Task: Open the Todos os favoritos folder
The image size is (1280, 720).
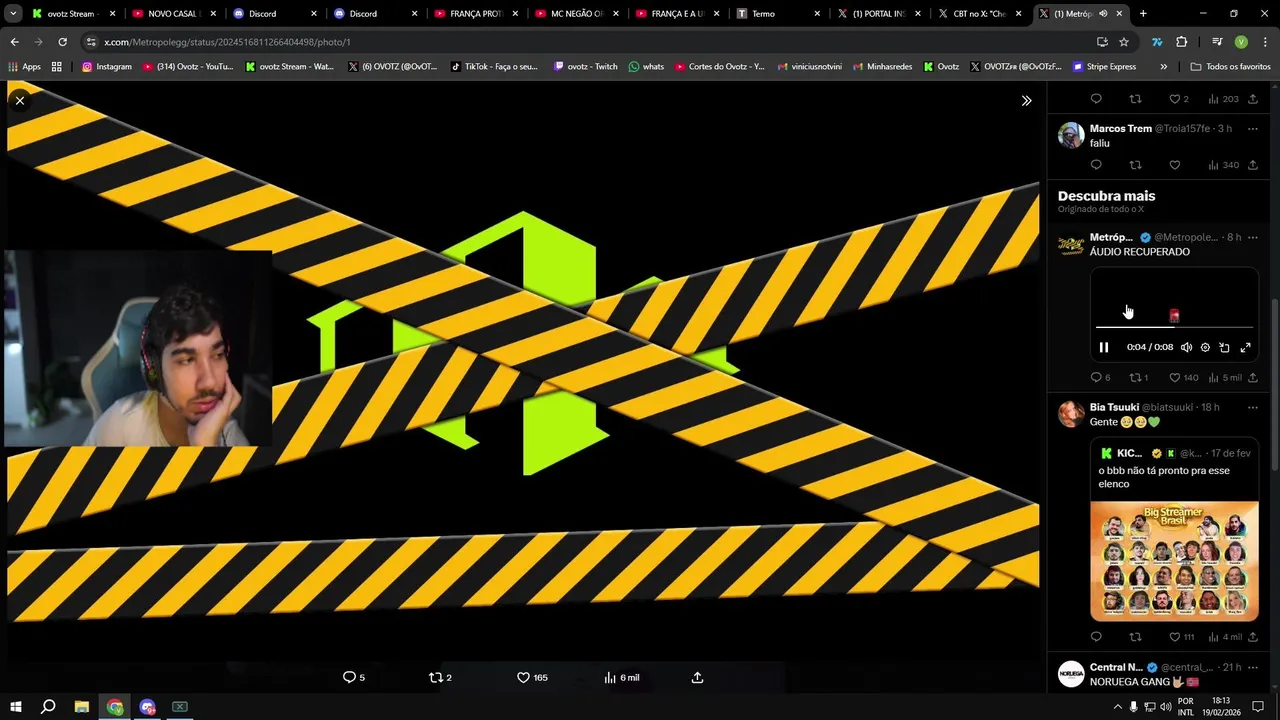Action: 1230,66
